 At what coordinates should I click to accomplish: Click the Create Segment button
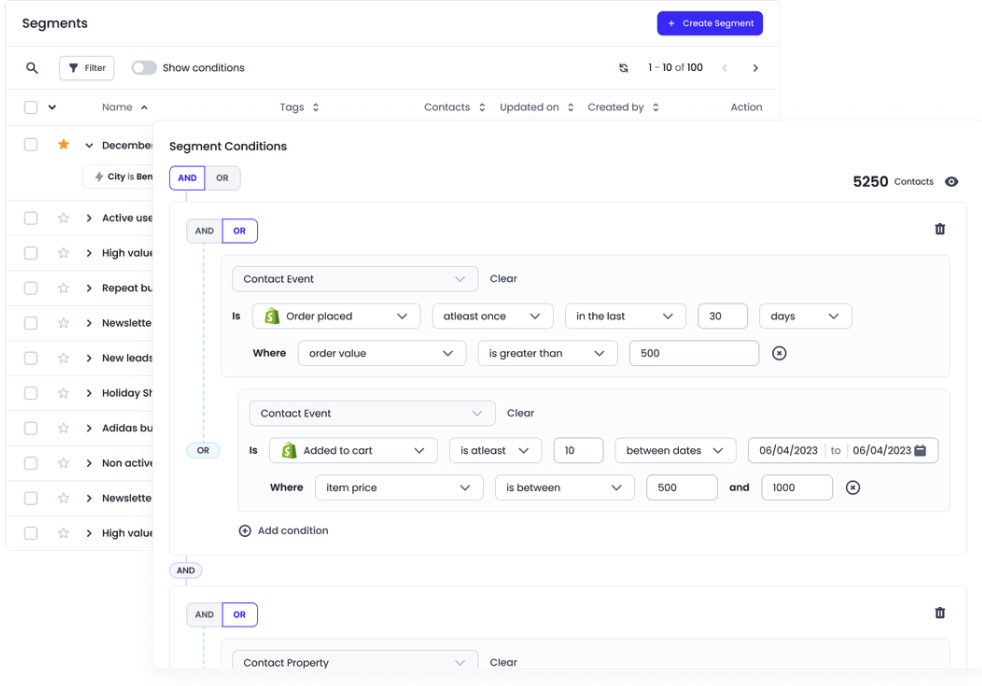(709, 23)
